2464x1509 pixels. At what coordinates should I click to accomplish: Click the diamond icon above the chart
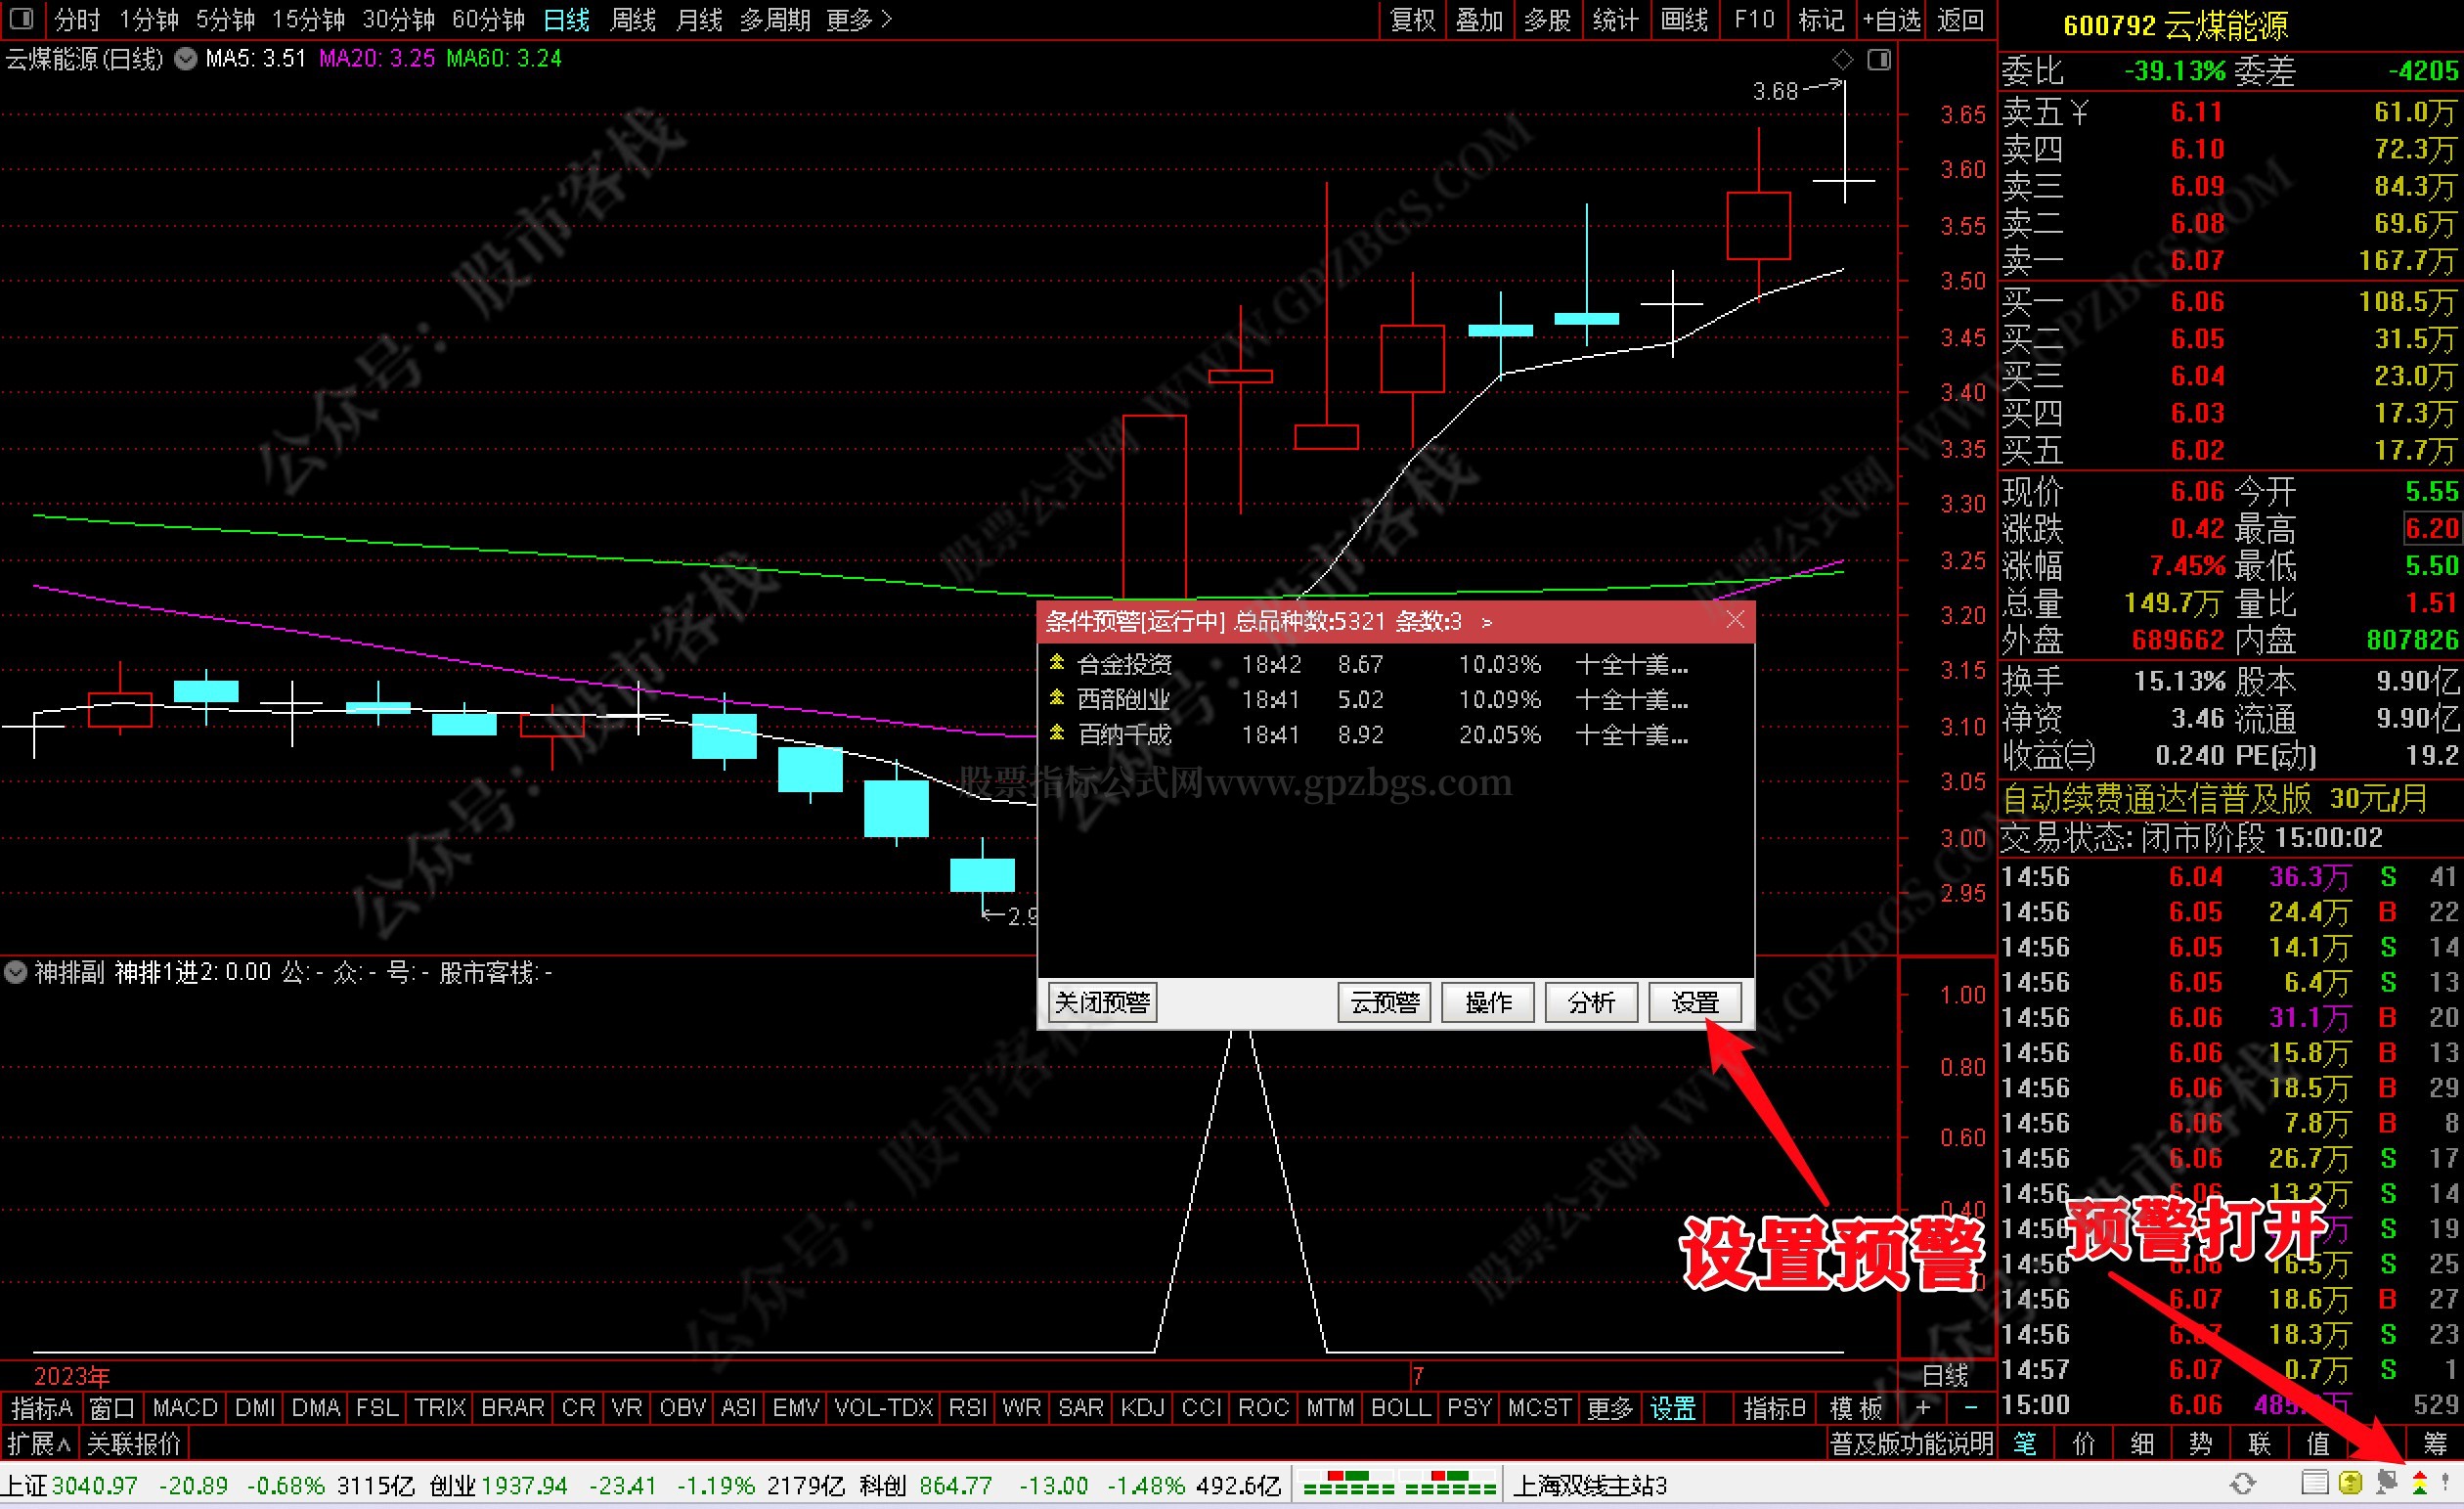(x=1843, y=60)
